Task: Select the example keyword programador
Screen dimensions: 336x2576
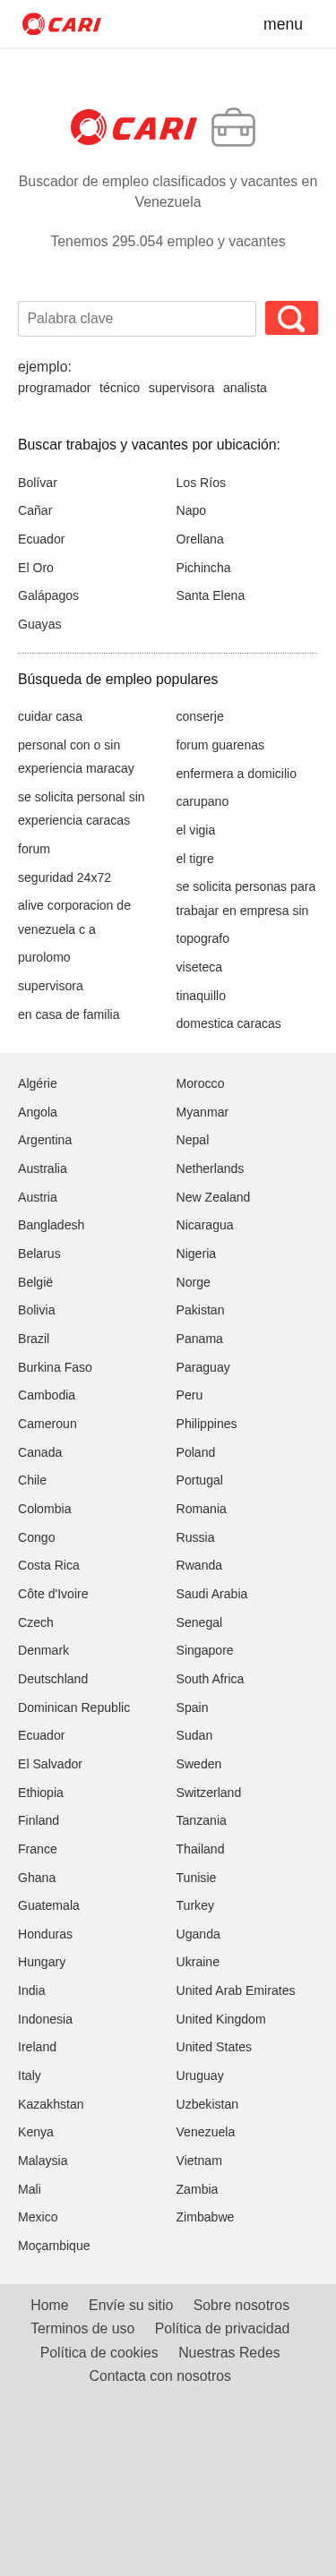Action: click(54, 388)
